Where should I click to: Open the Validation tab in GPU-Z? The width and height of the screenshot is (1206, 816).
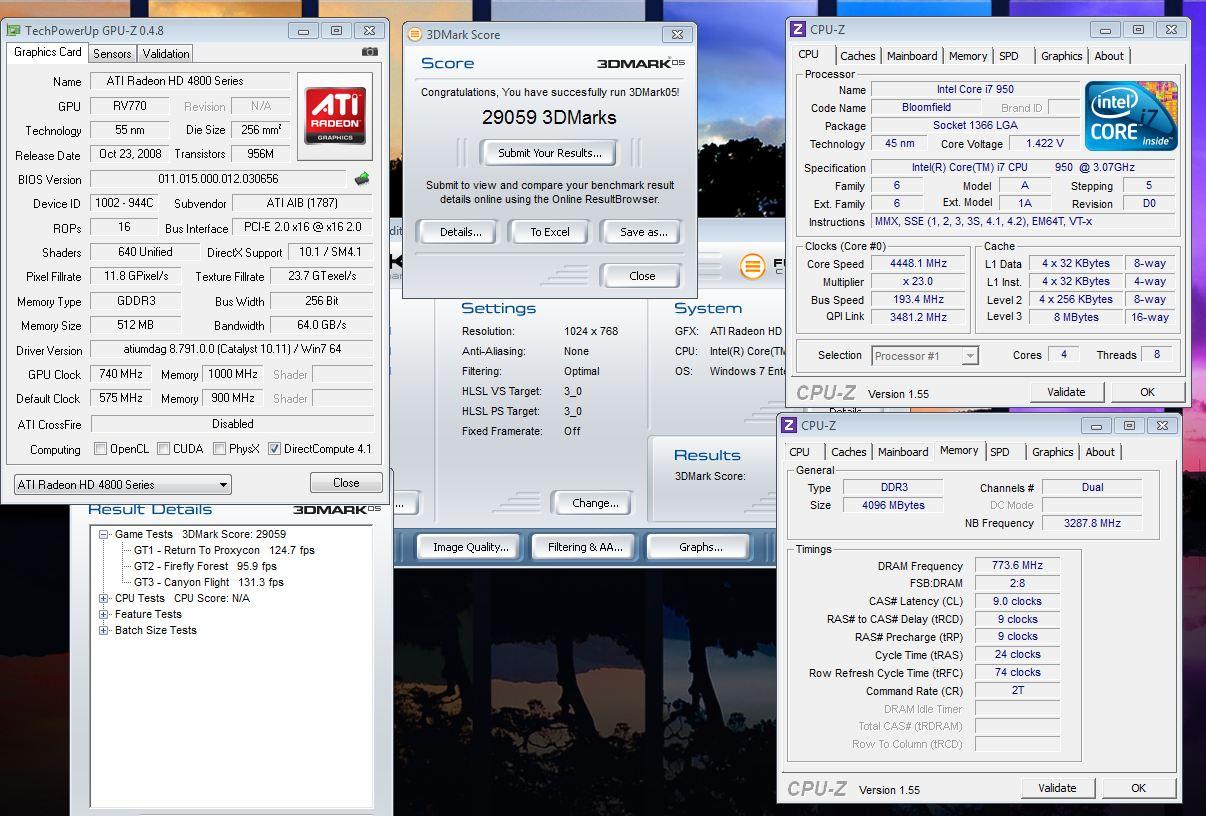coord(166,54)
